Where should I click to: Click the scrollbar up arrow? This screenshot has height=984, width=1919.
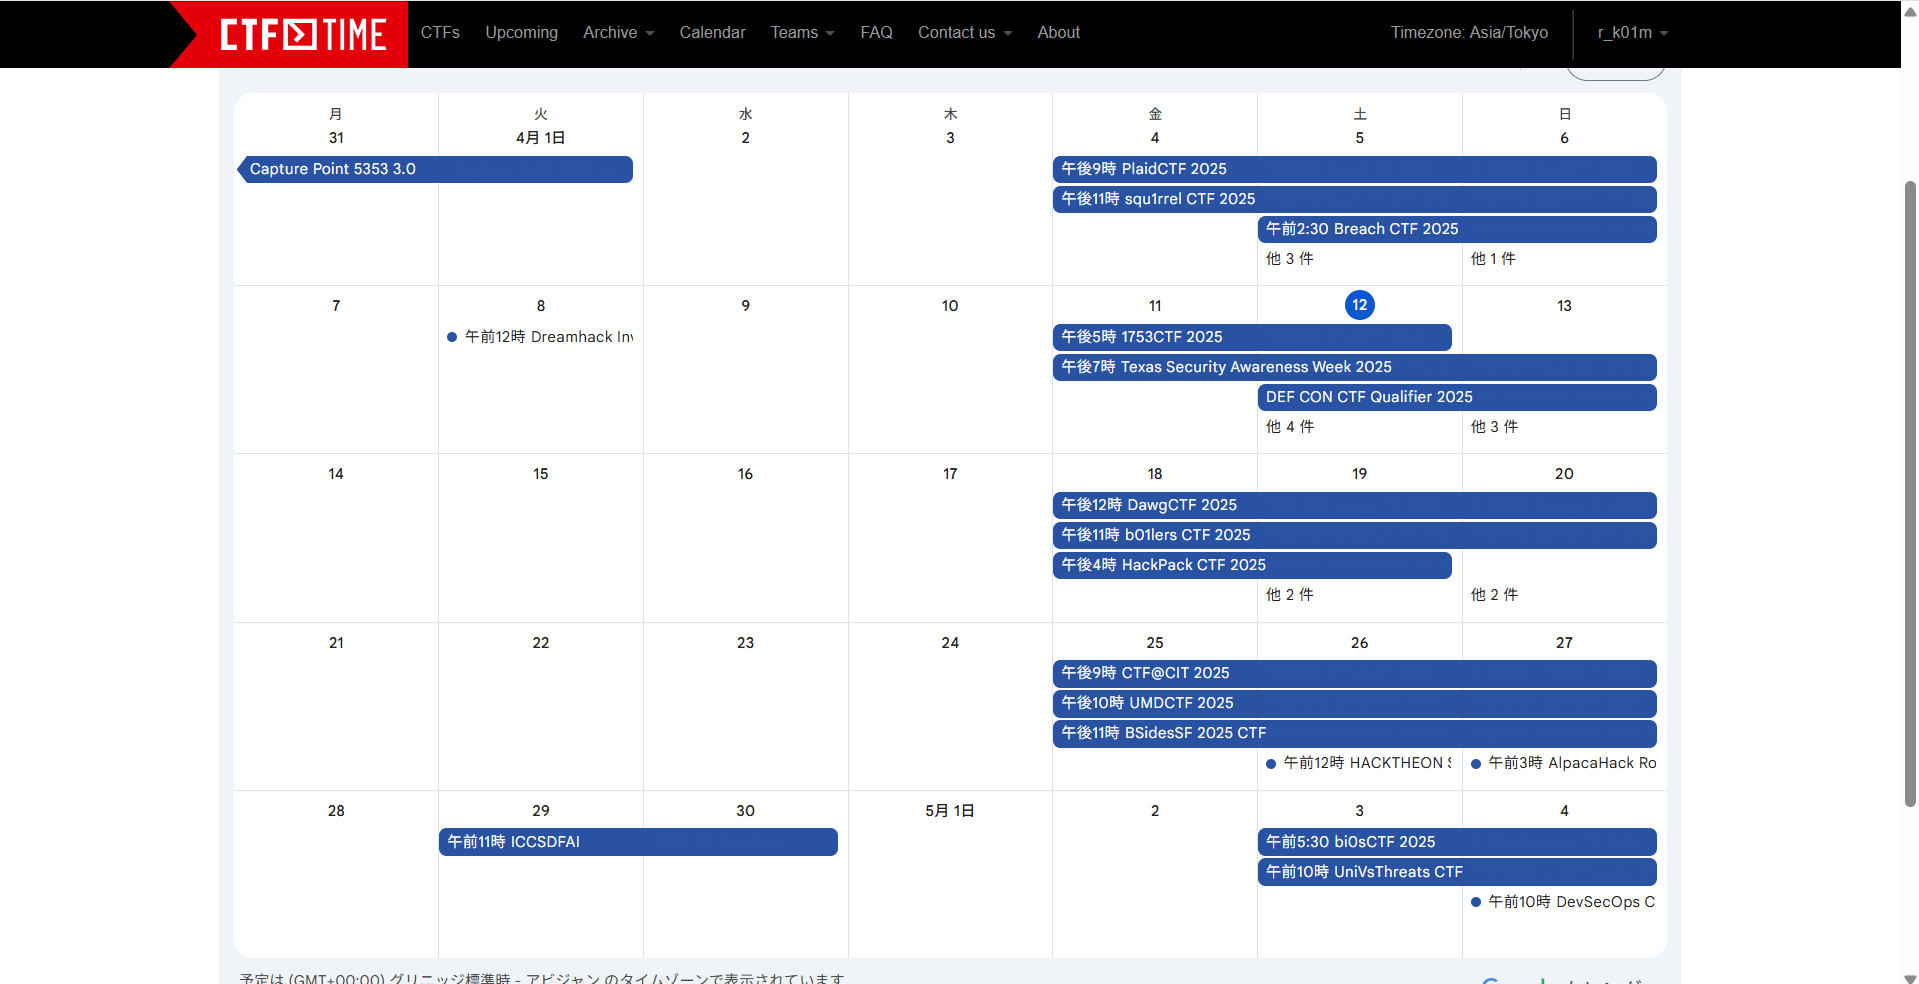[x=1910, y=12]
